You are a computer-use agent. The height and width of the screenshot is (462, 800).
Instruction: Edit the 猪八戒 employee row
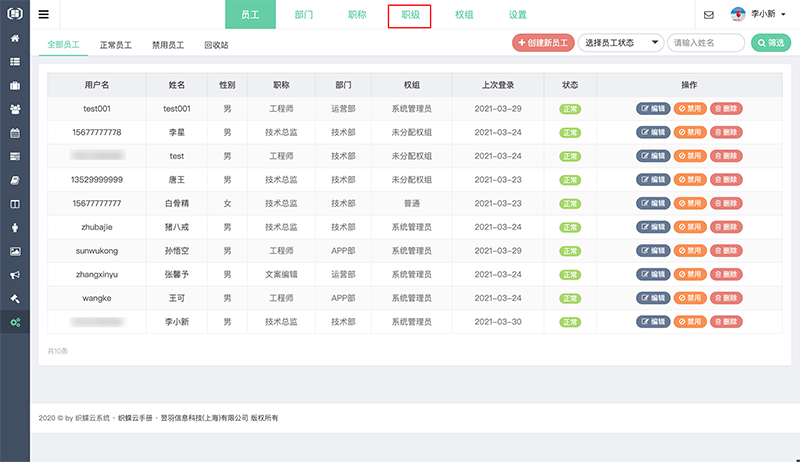click(653, 227)
